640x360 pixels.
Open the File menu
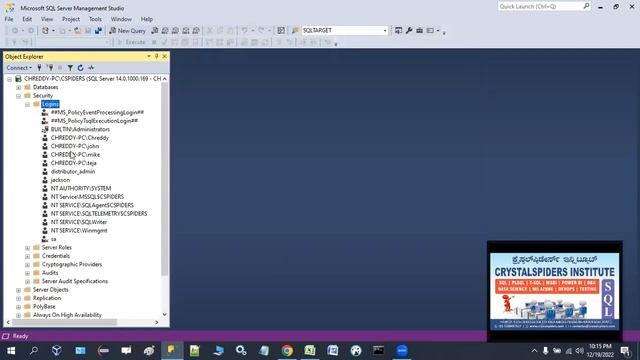(x=9, y=19)
